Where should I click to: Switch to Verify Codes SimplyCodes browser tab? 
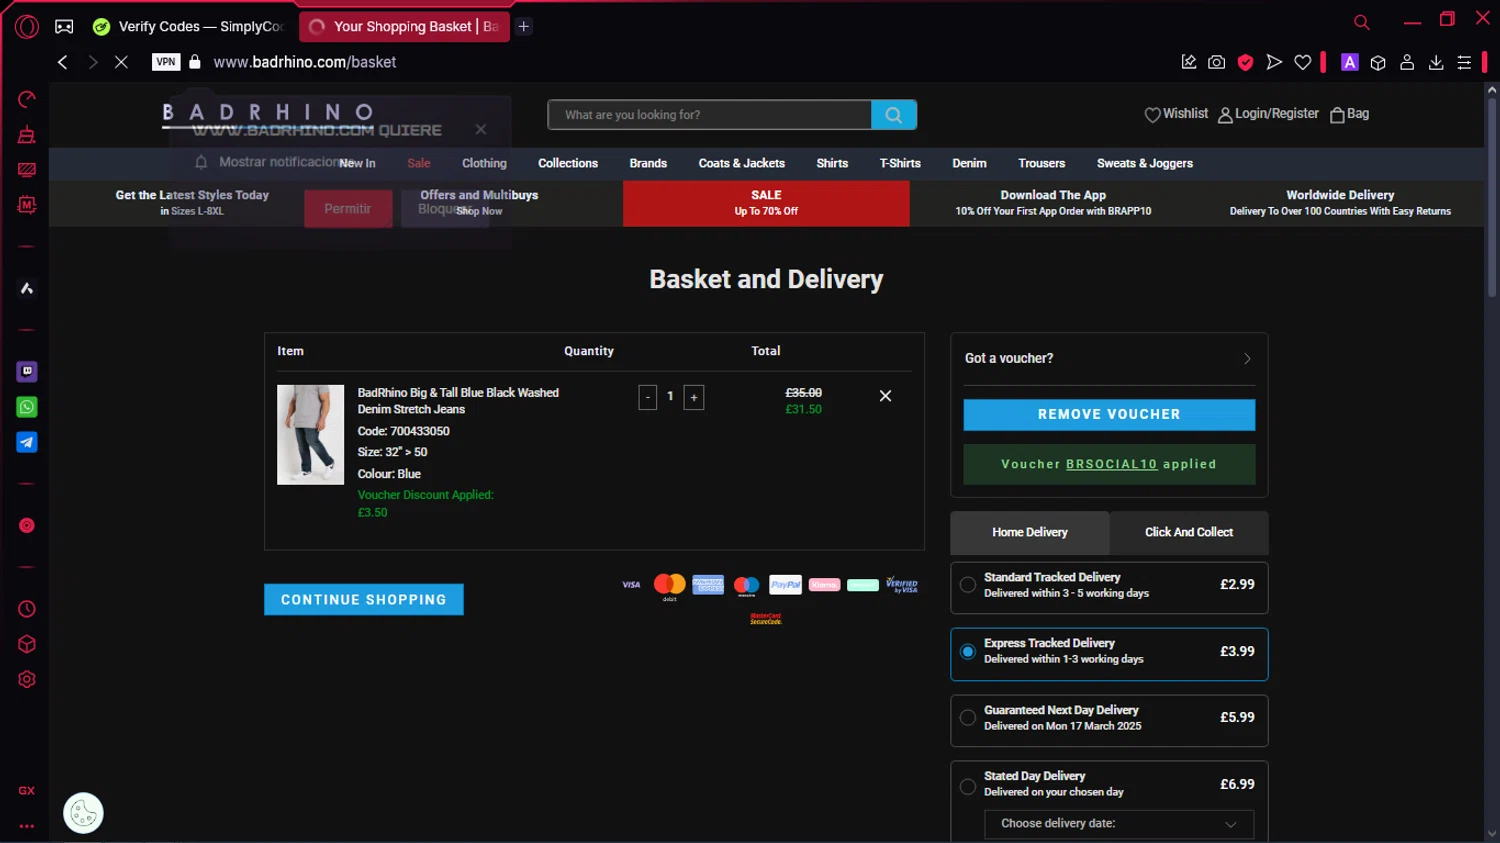point(189,27)
